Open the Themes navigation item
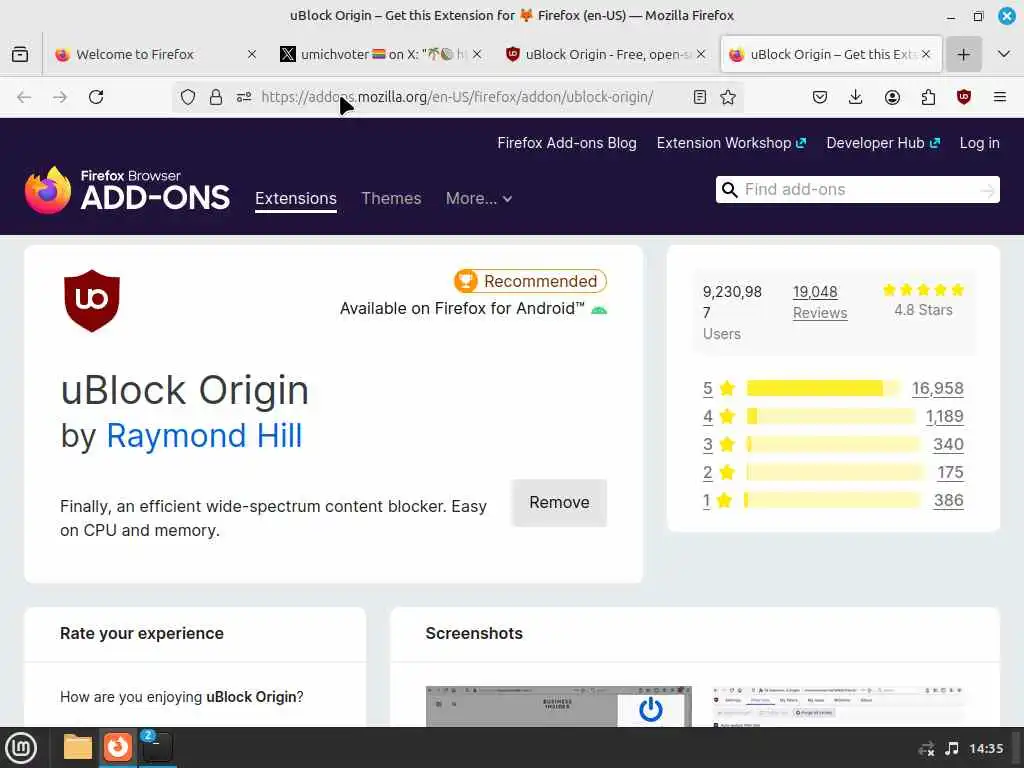Viewport: 1024px width, 768px height. click(x=391, y=199)
